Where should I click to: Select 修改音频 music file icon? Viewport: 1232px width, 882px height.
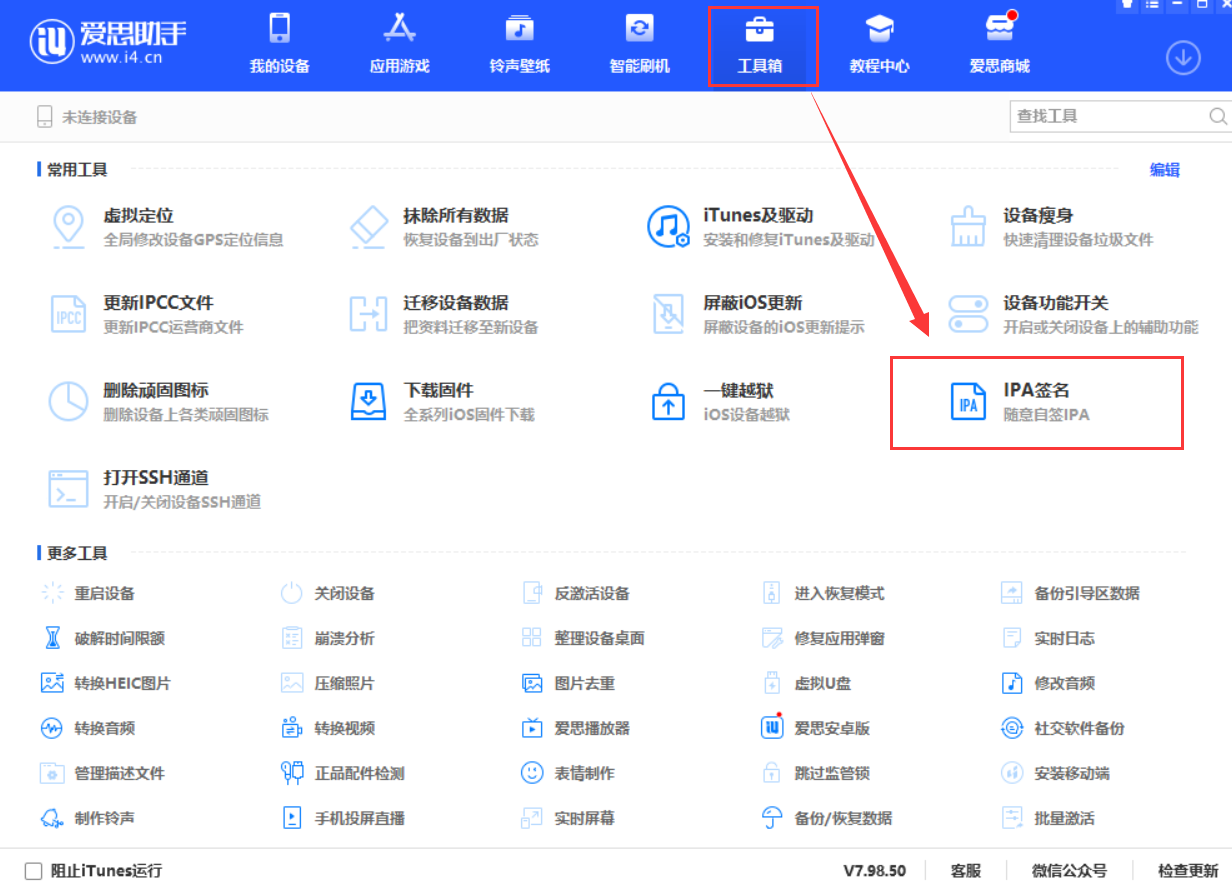[x=1012, y=683]
